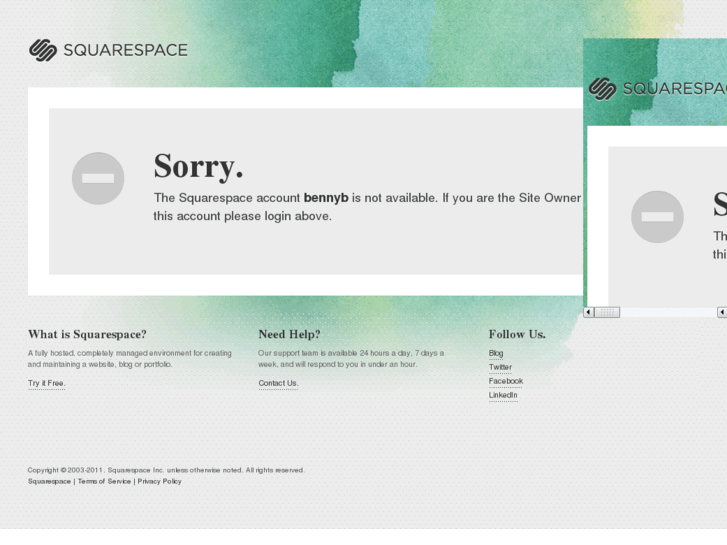The width and height of the screenshot is (727, 545).
Task: Open the Terms of Service link
Action: pos(104,481)
